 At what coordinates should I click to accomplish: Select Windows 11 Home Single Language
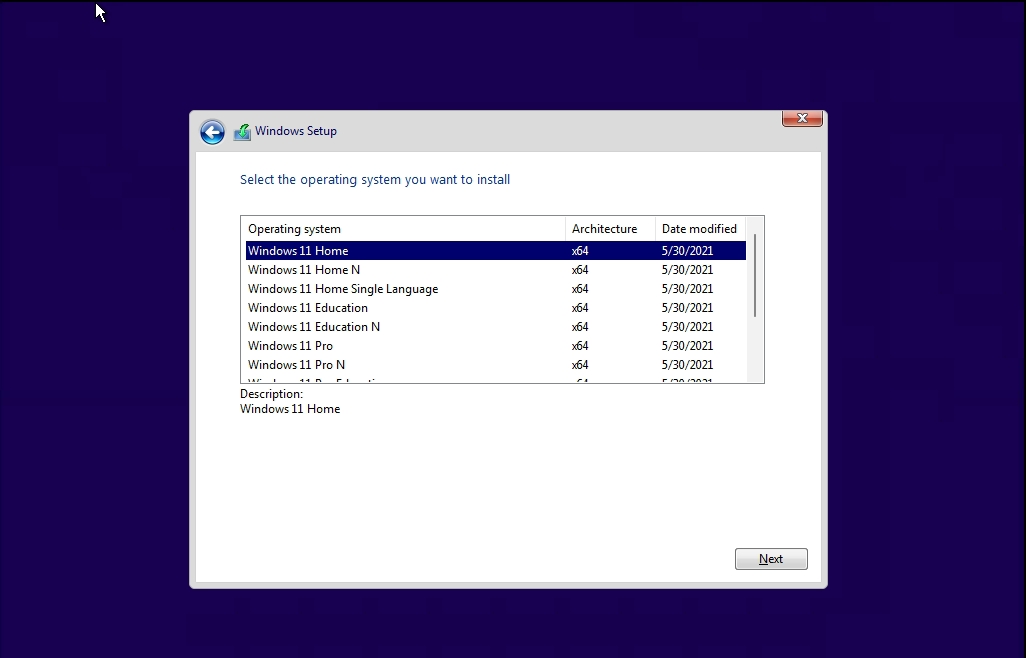tap(350, 288)
